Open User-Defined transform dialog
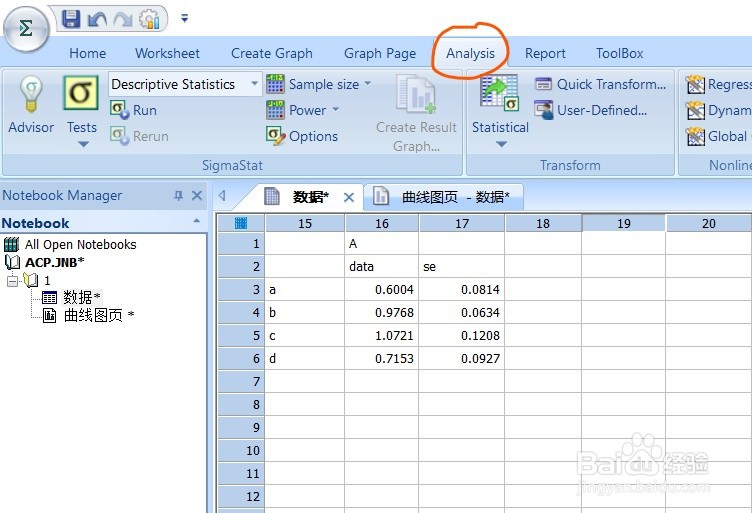The width and height of the screenshot is (752, 513). pos(591,110)
